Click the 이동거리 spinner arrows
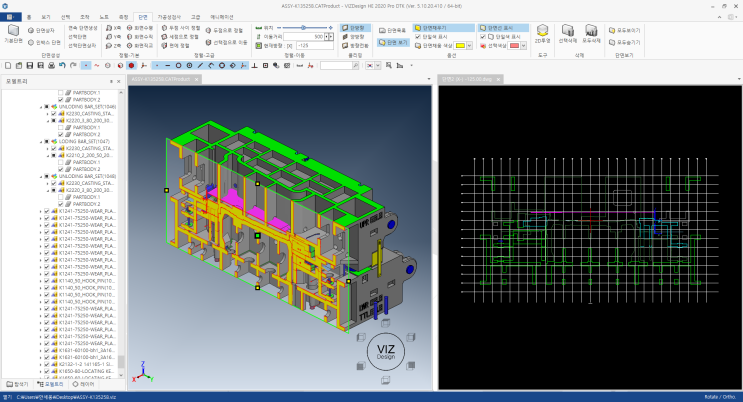 tap(329, 37)
